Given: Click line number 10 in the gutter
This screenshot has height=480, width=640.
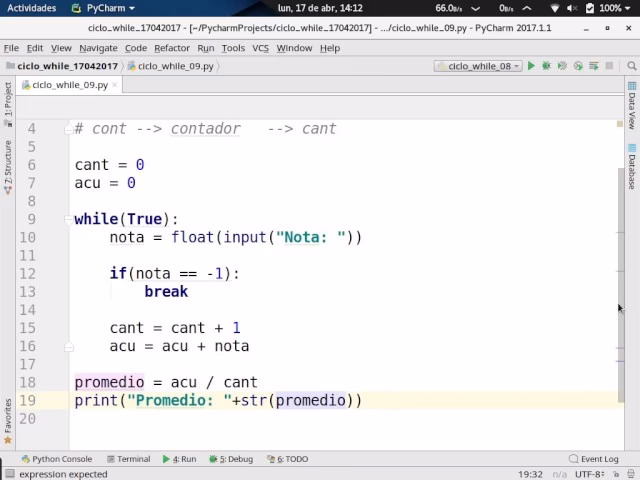Looking at the screenshot, I should coord(28,238).
